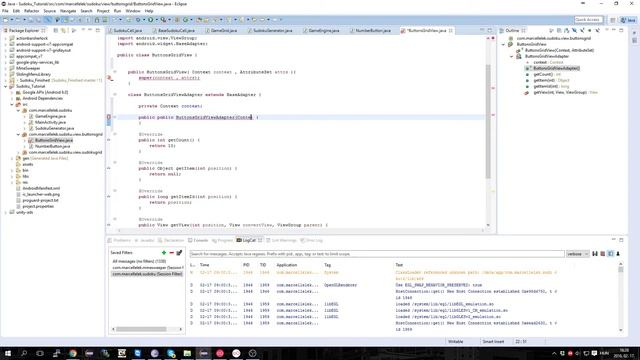Open the Window menu
This screenshot has height=360, width=640.
[x=133, y=11]
